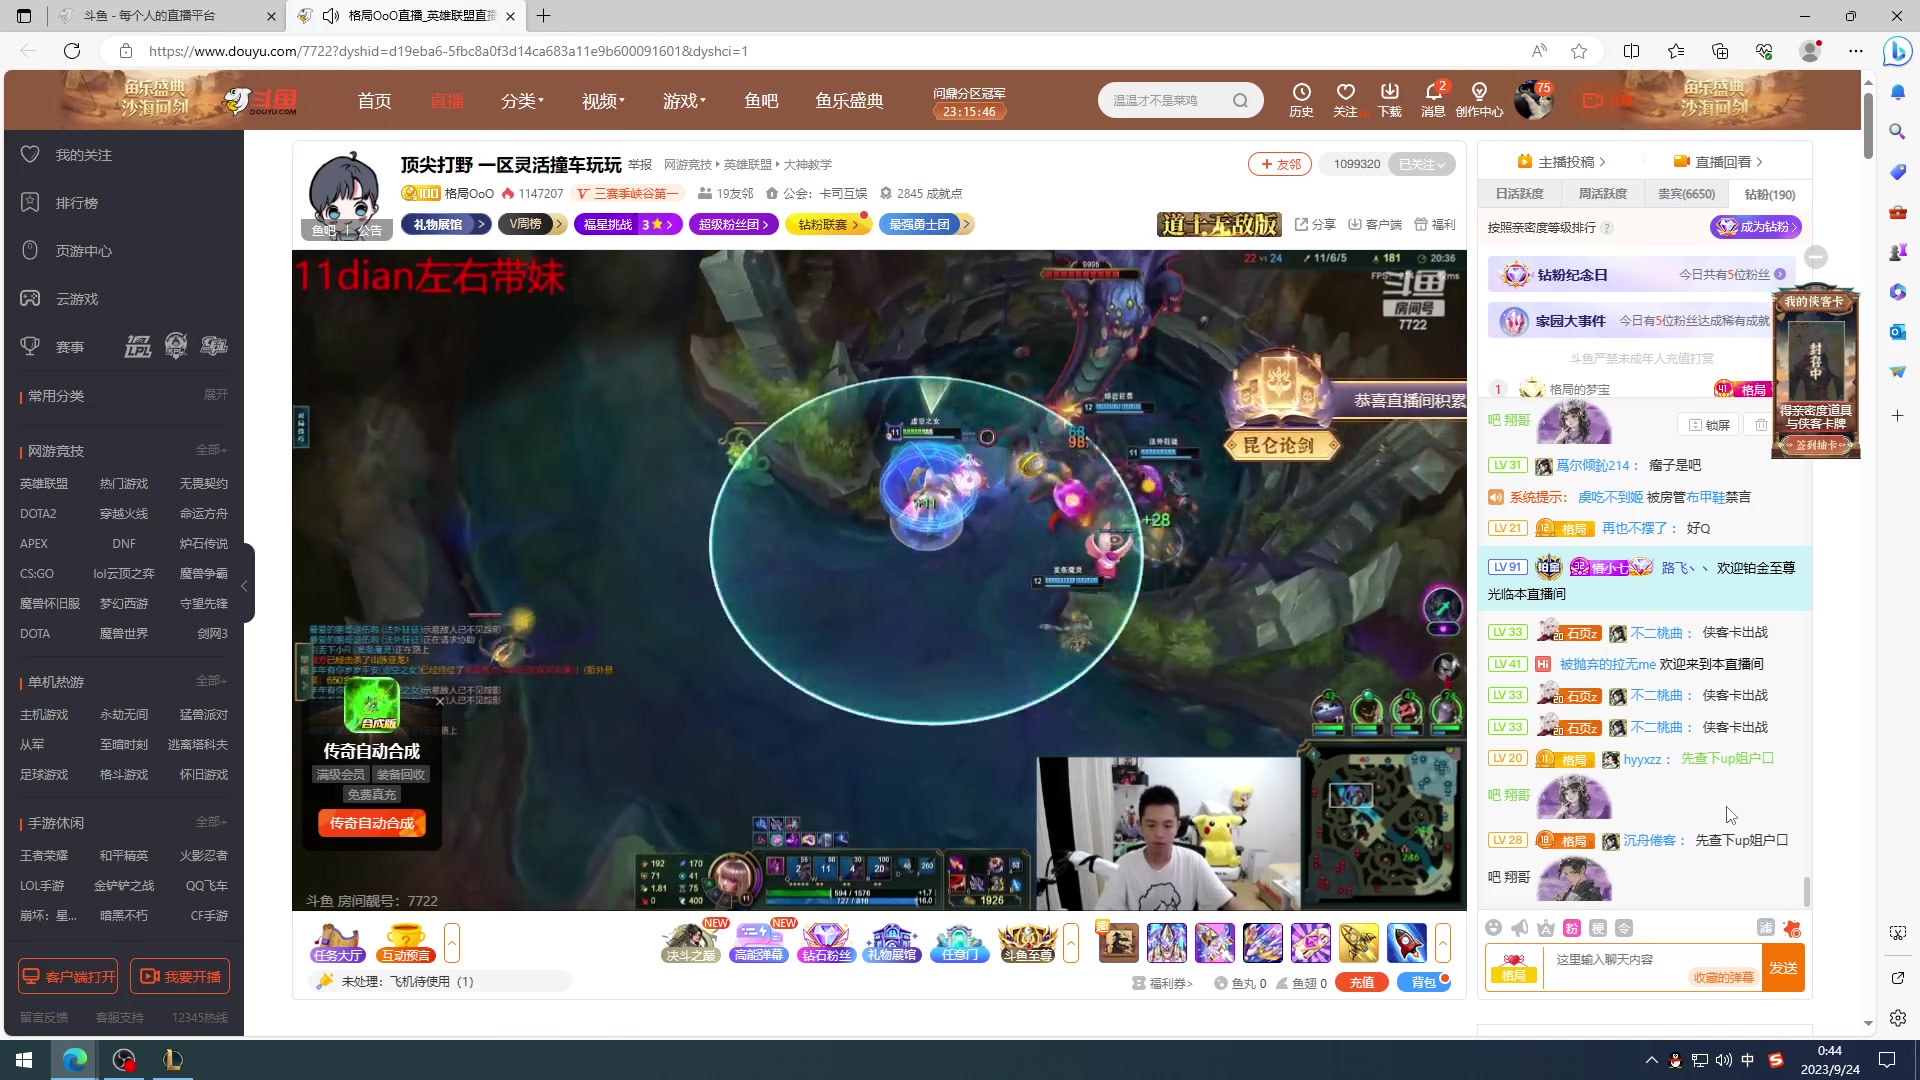Screen dimensions: 1920x1080
Task: Open 斗鱼至尊 crown icon
Action: pyautogui.click(x=1028, y=942)
